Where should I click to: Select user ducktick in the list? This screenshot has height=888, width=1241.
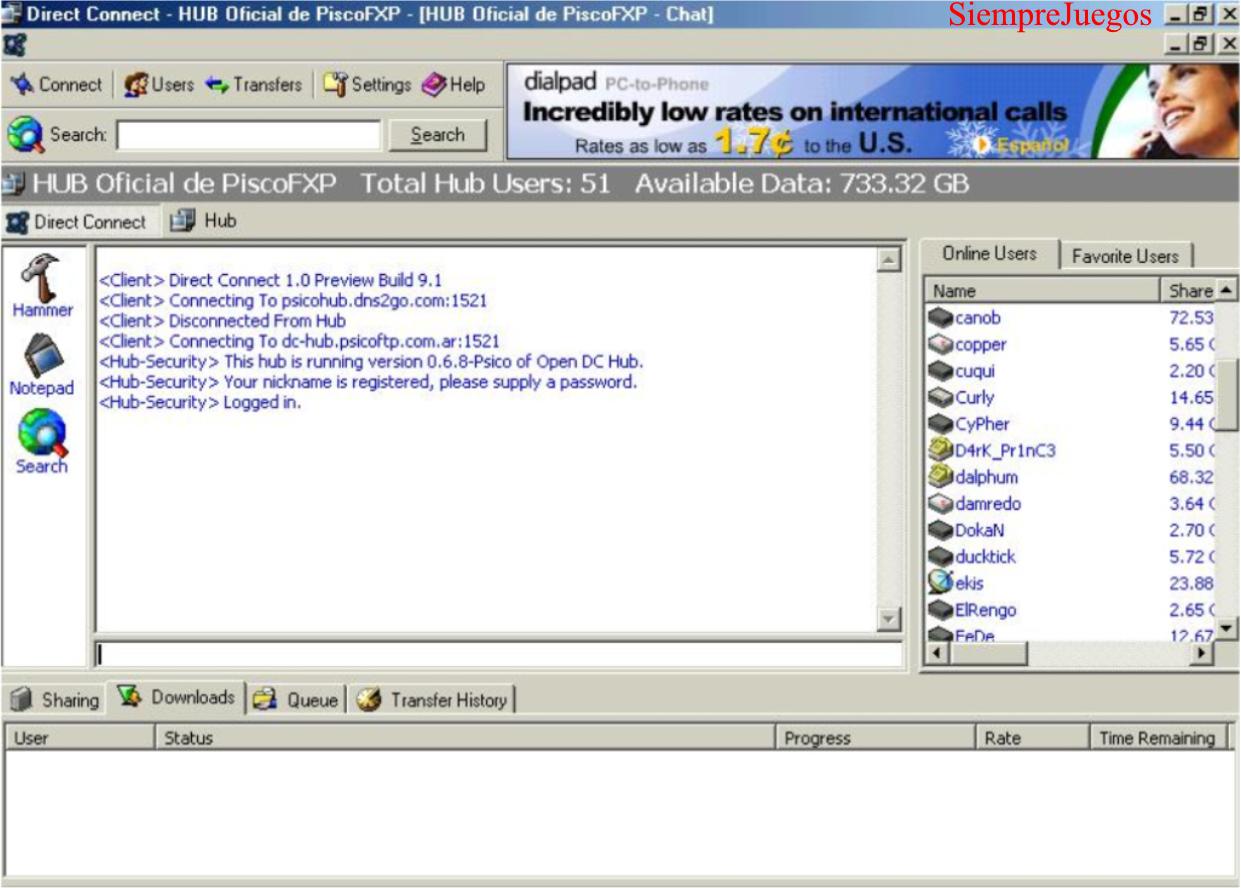985,557
